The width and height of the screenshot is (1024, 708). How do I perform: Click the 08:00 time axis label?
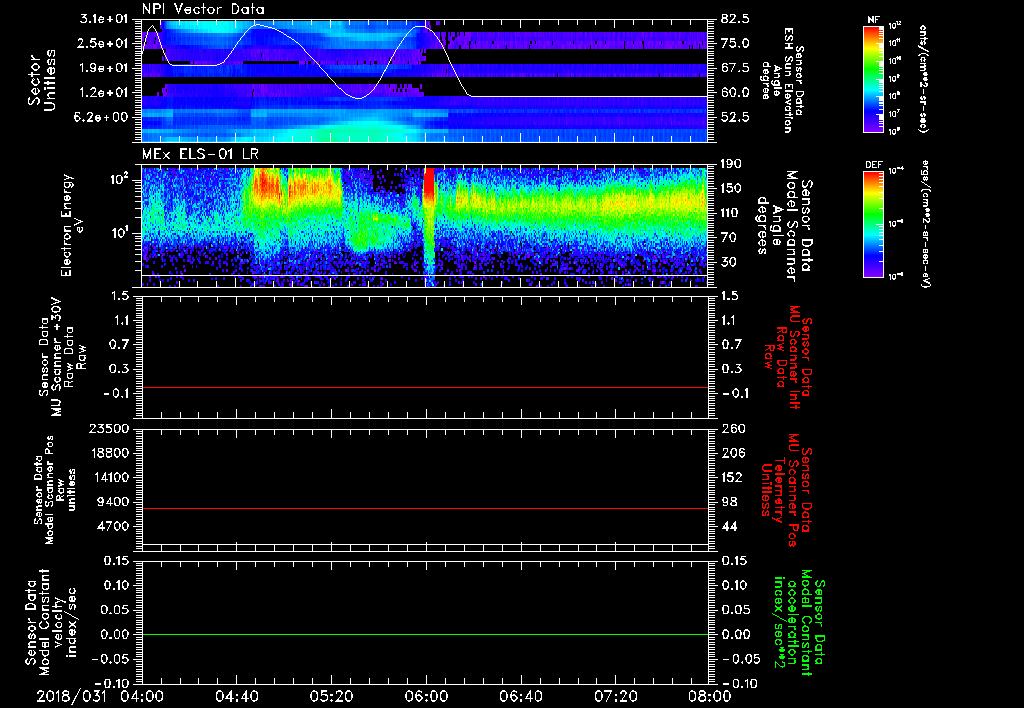709,696
